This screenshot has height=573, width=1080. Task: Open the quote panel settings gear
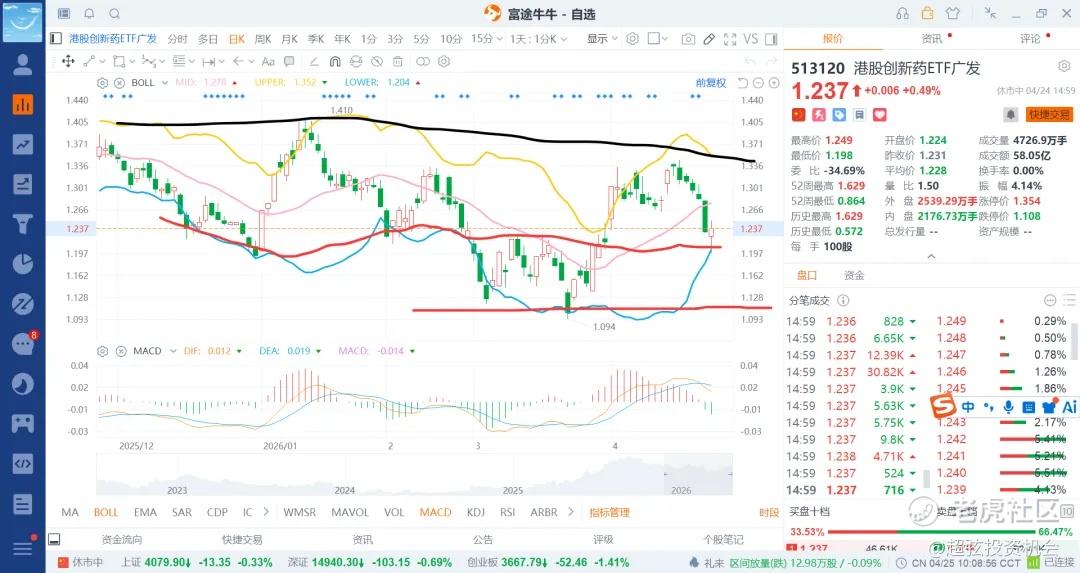(x=1063, y=66)
